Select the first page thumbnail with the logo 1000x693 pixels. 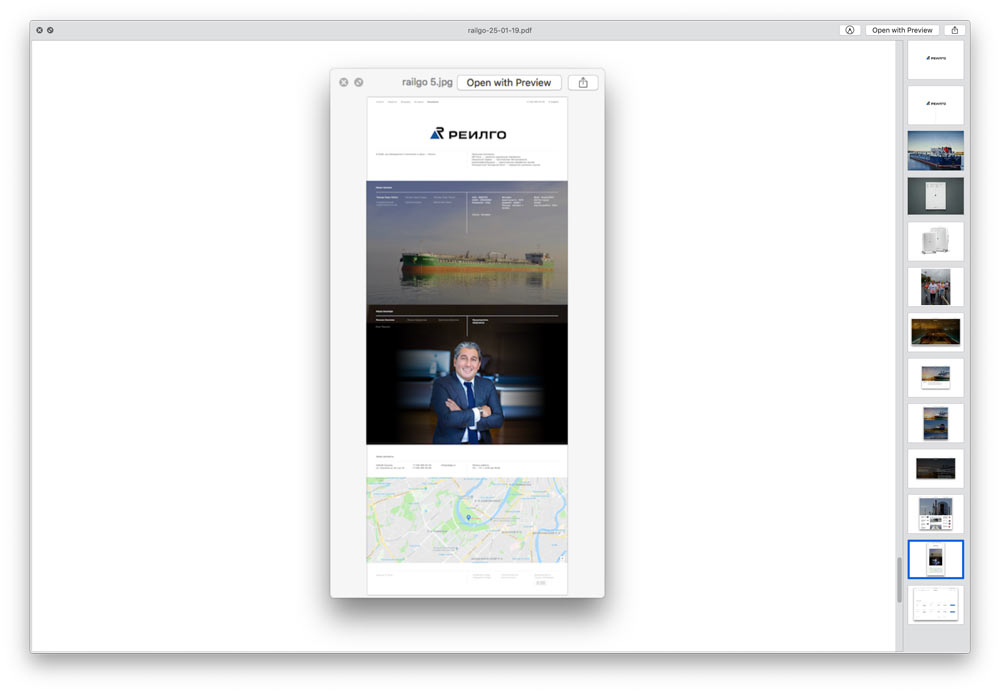pyautogui.click(x=935, y=60)
